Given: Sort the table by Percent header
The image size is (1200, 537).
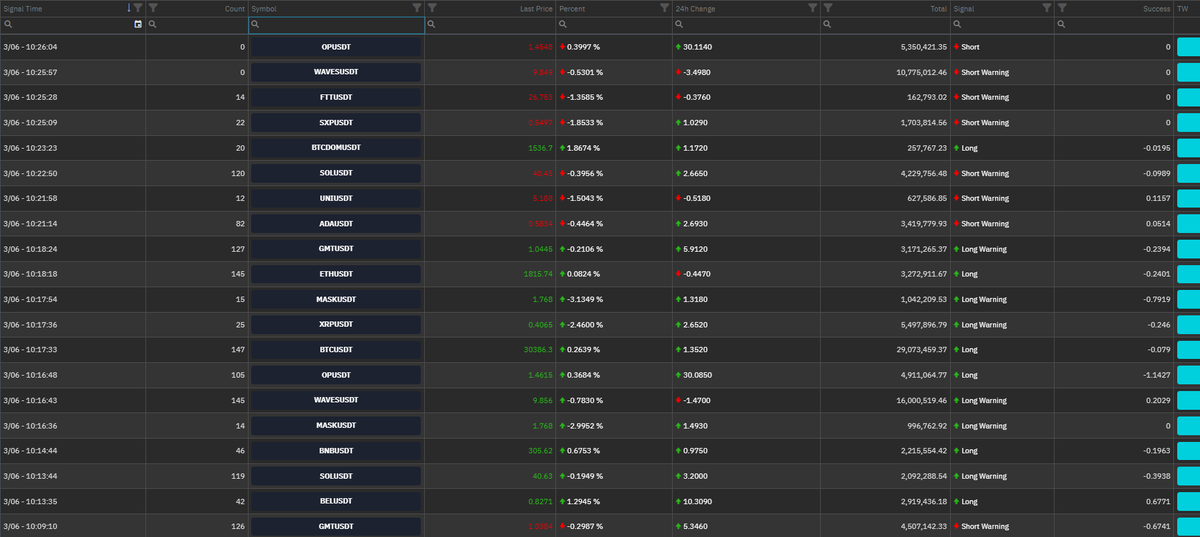Looking at the screenshot, I should (572, 8).
